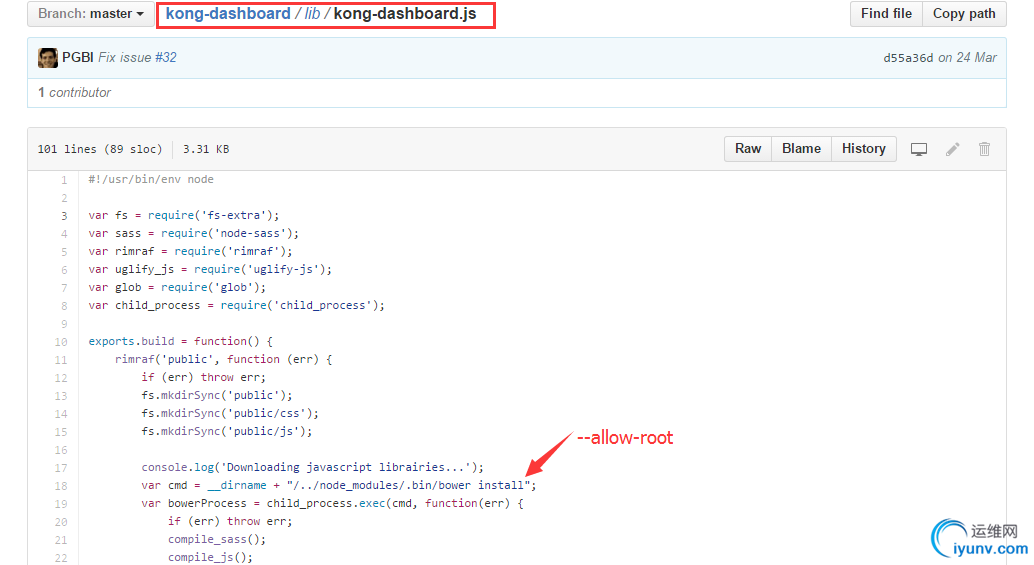The height and width of the screenshot is (565, 1034).
Task: Click the require('uglify-js') code line
Action: pyautogui.click(x=210, y=269)
